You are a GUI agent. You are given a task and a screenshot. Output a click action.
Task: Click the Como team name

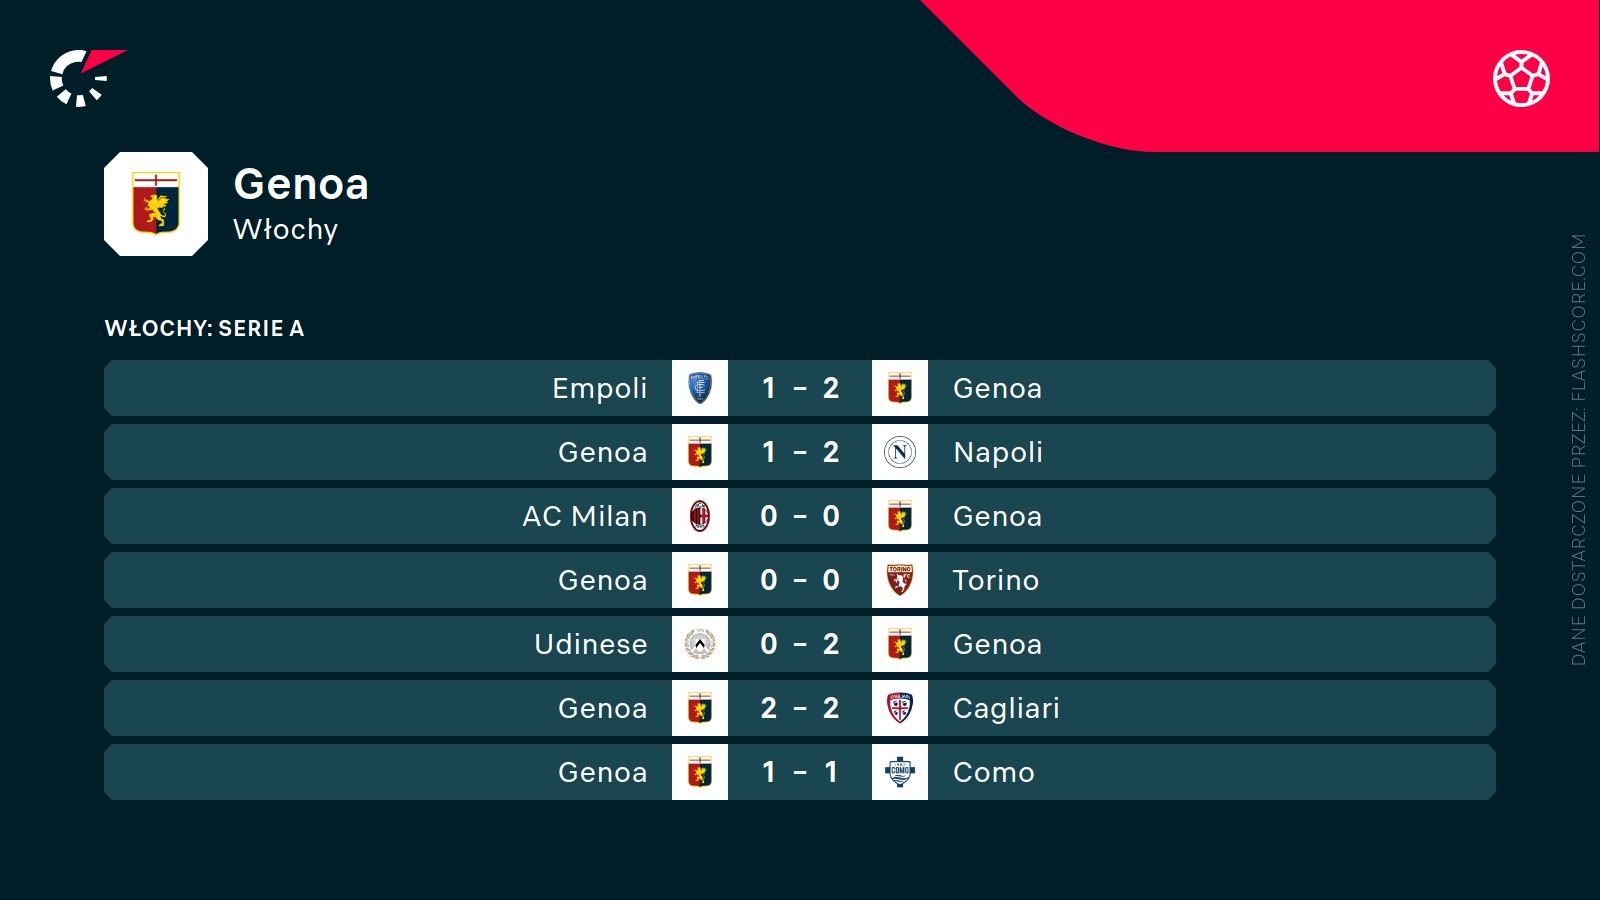(x=993, y=772)
